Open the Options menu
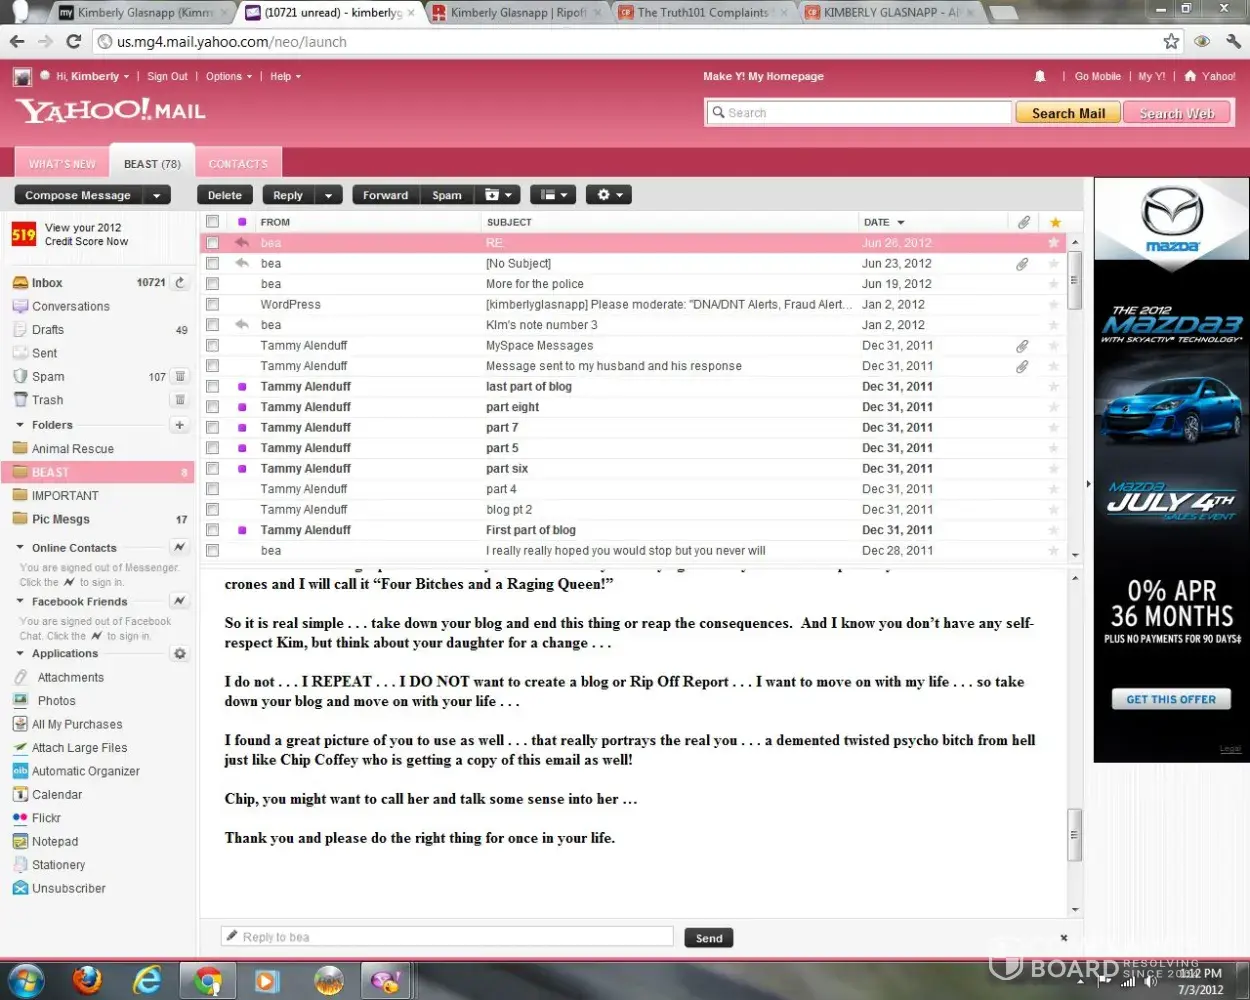Viewport: 1250px width, 1000px height. tap(229, 76)
